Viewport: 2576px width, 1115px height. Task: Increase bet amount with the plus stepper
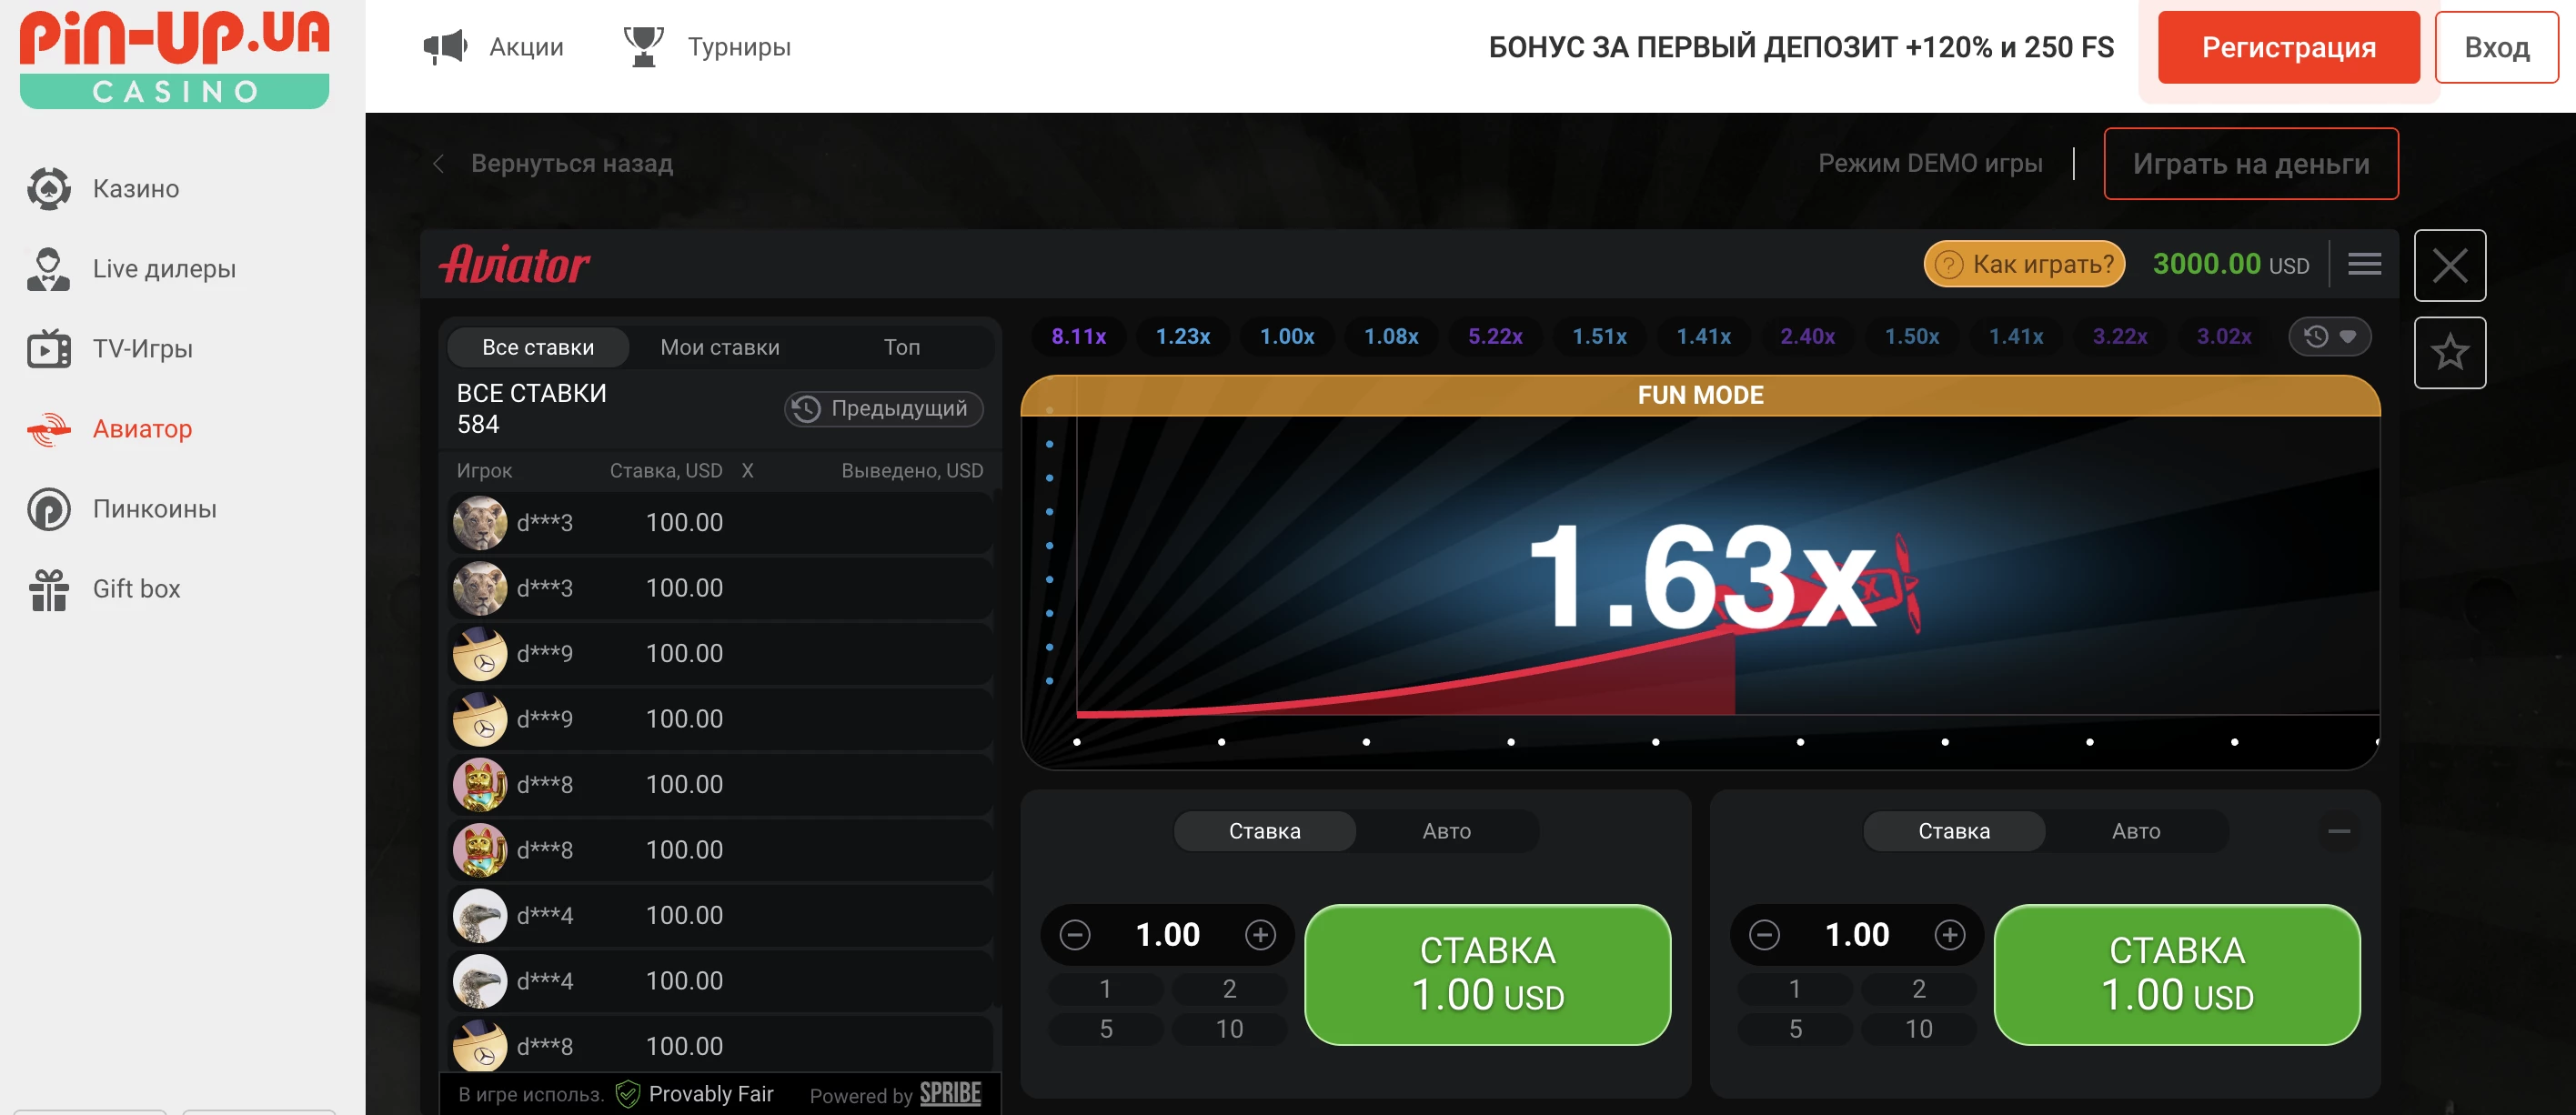tap(1262, 934)
